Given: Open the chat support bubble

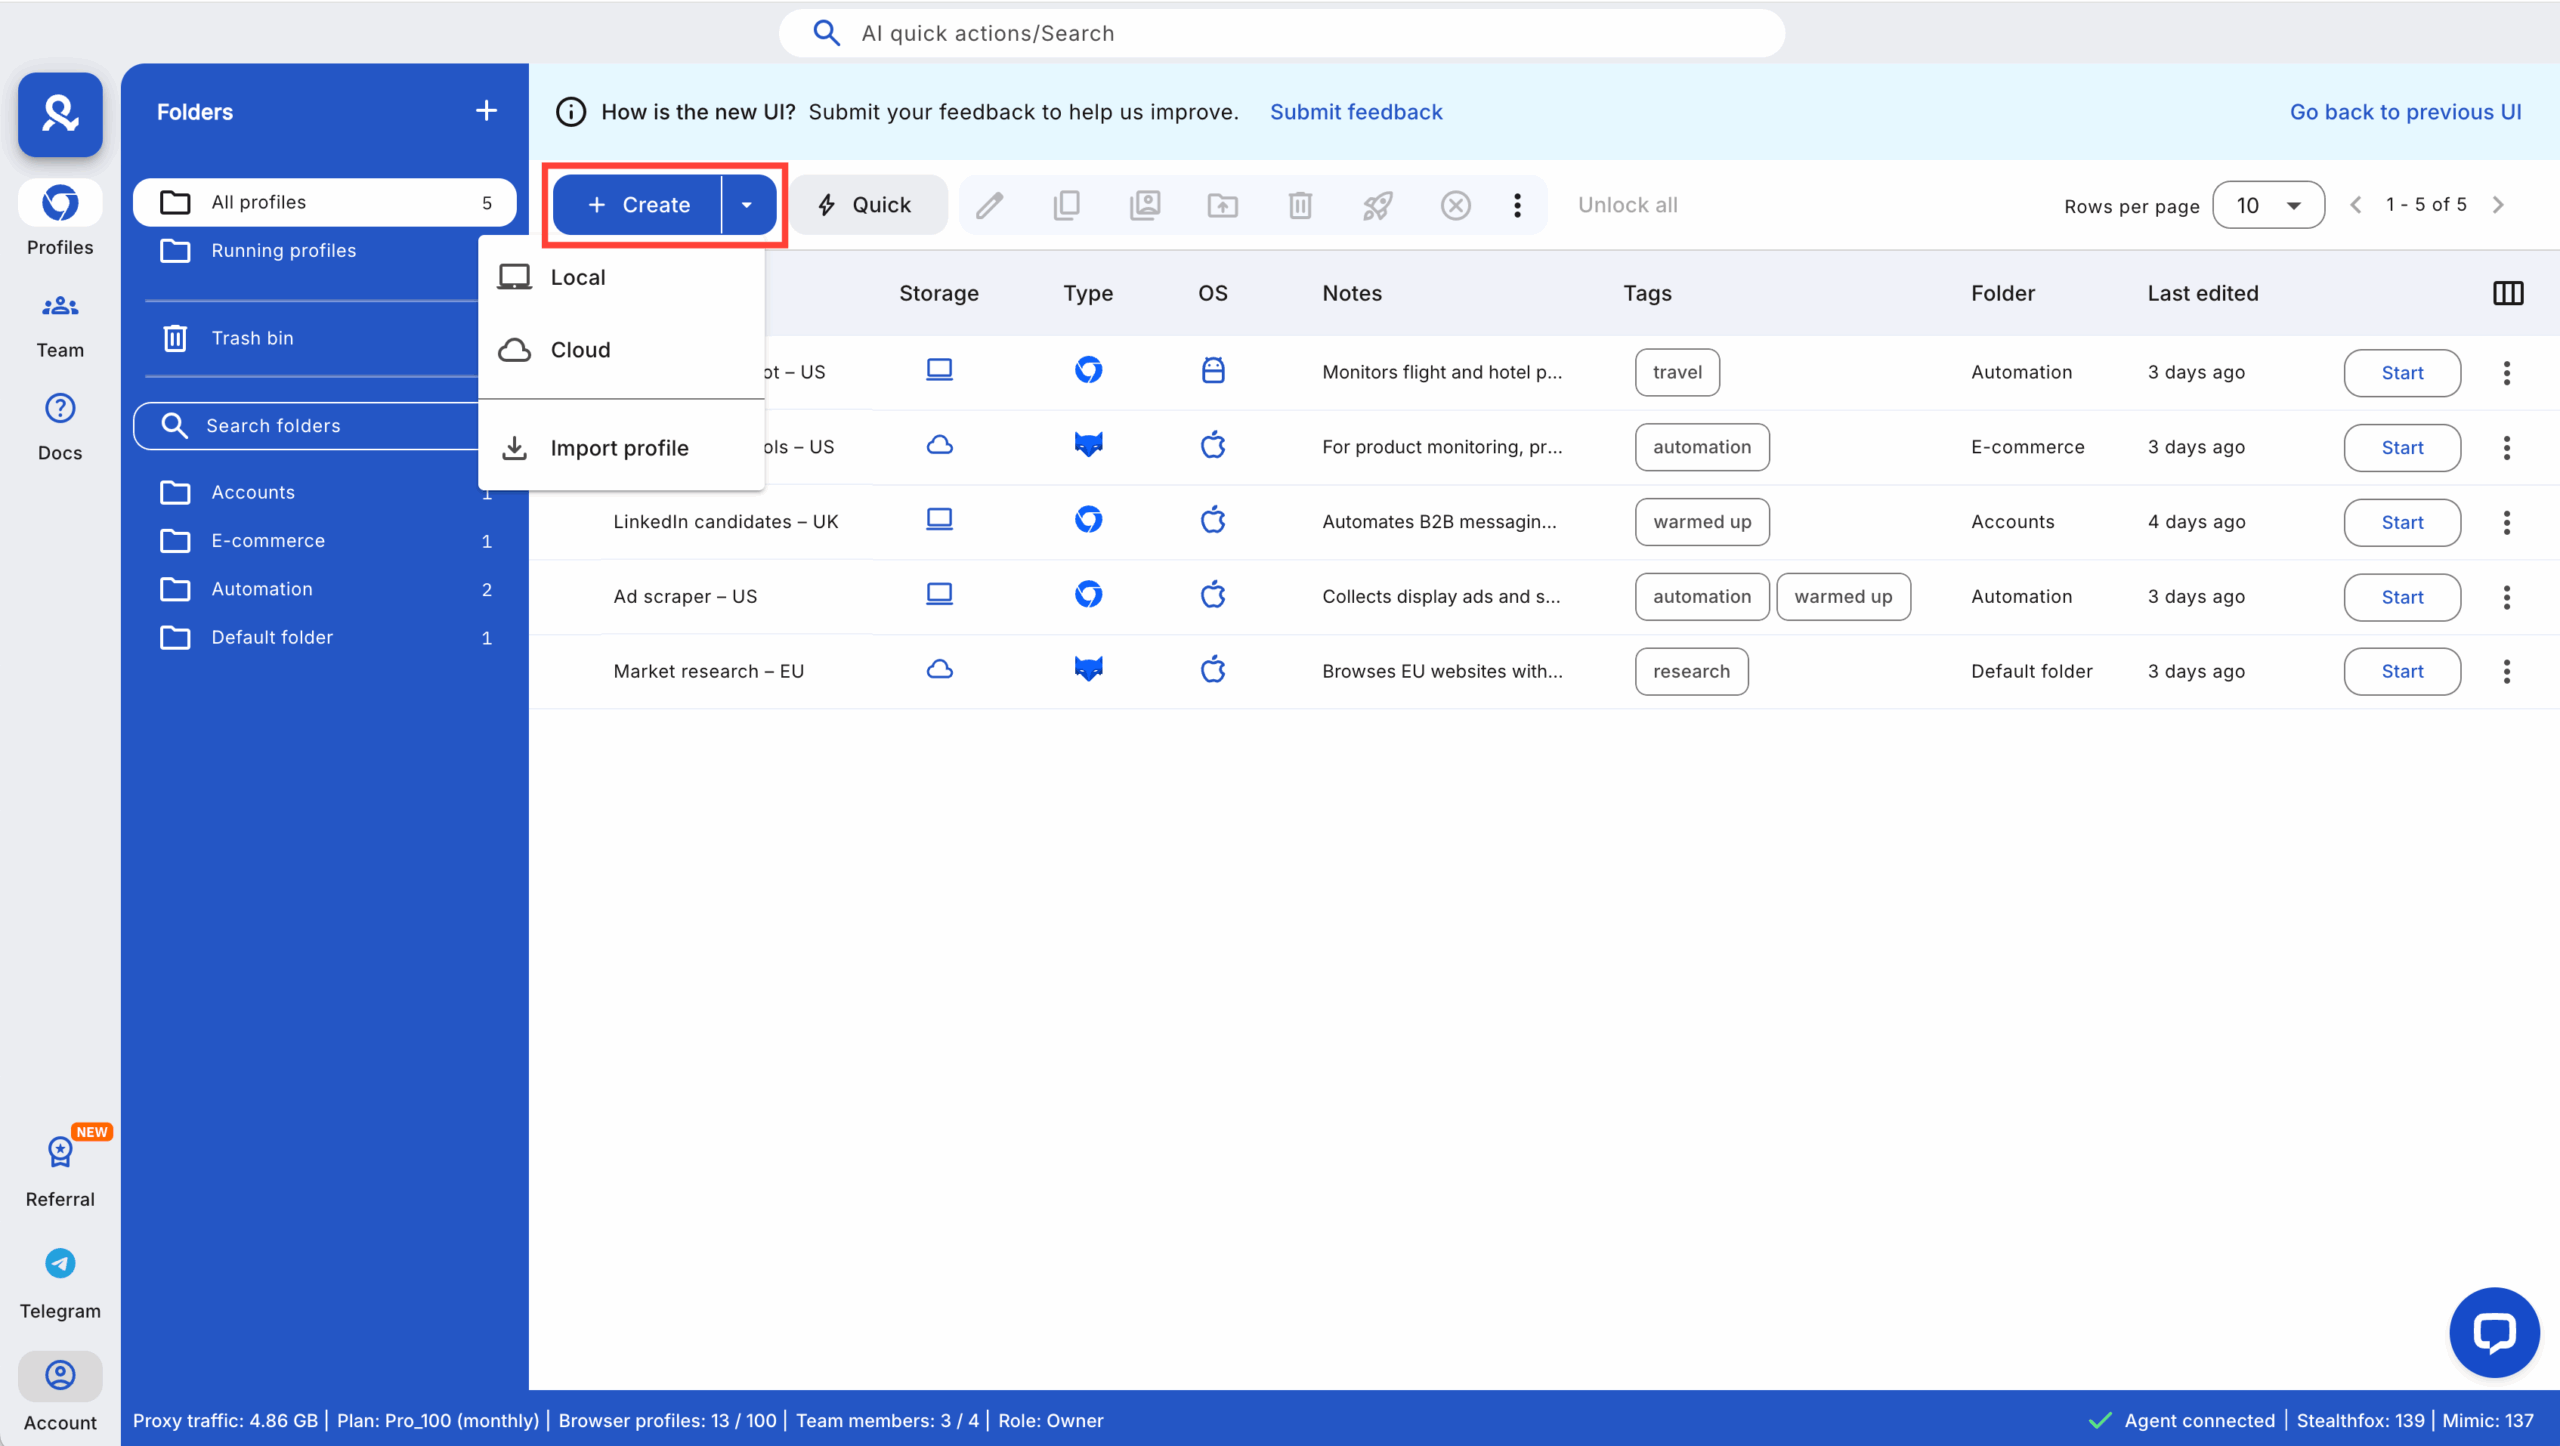Looking at the screenshot, I should (2493, 1332).
